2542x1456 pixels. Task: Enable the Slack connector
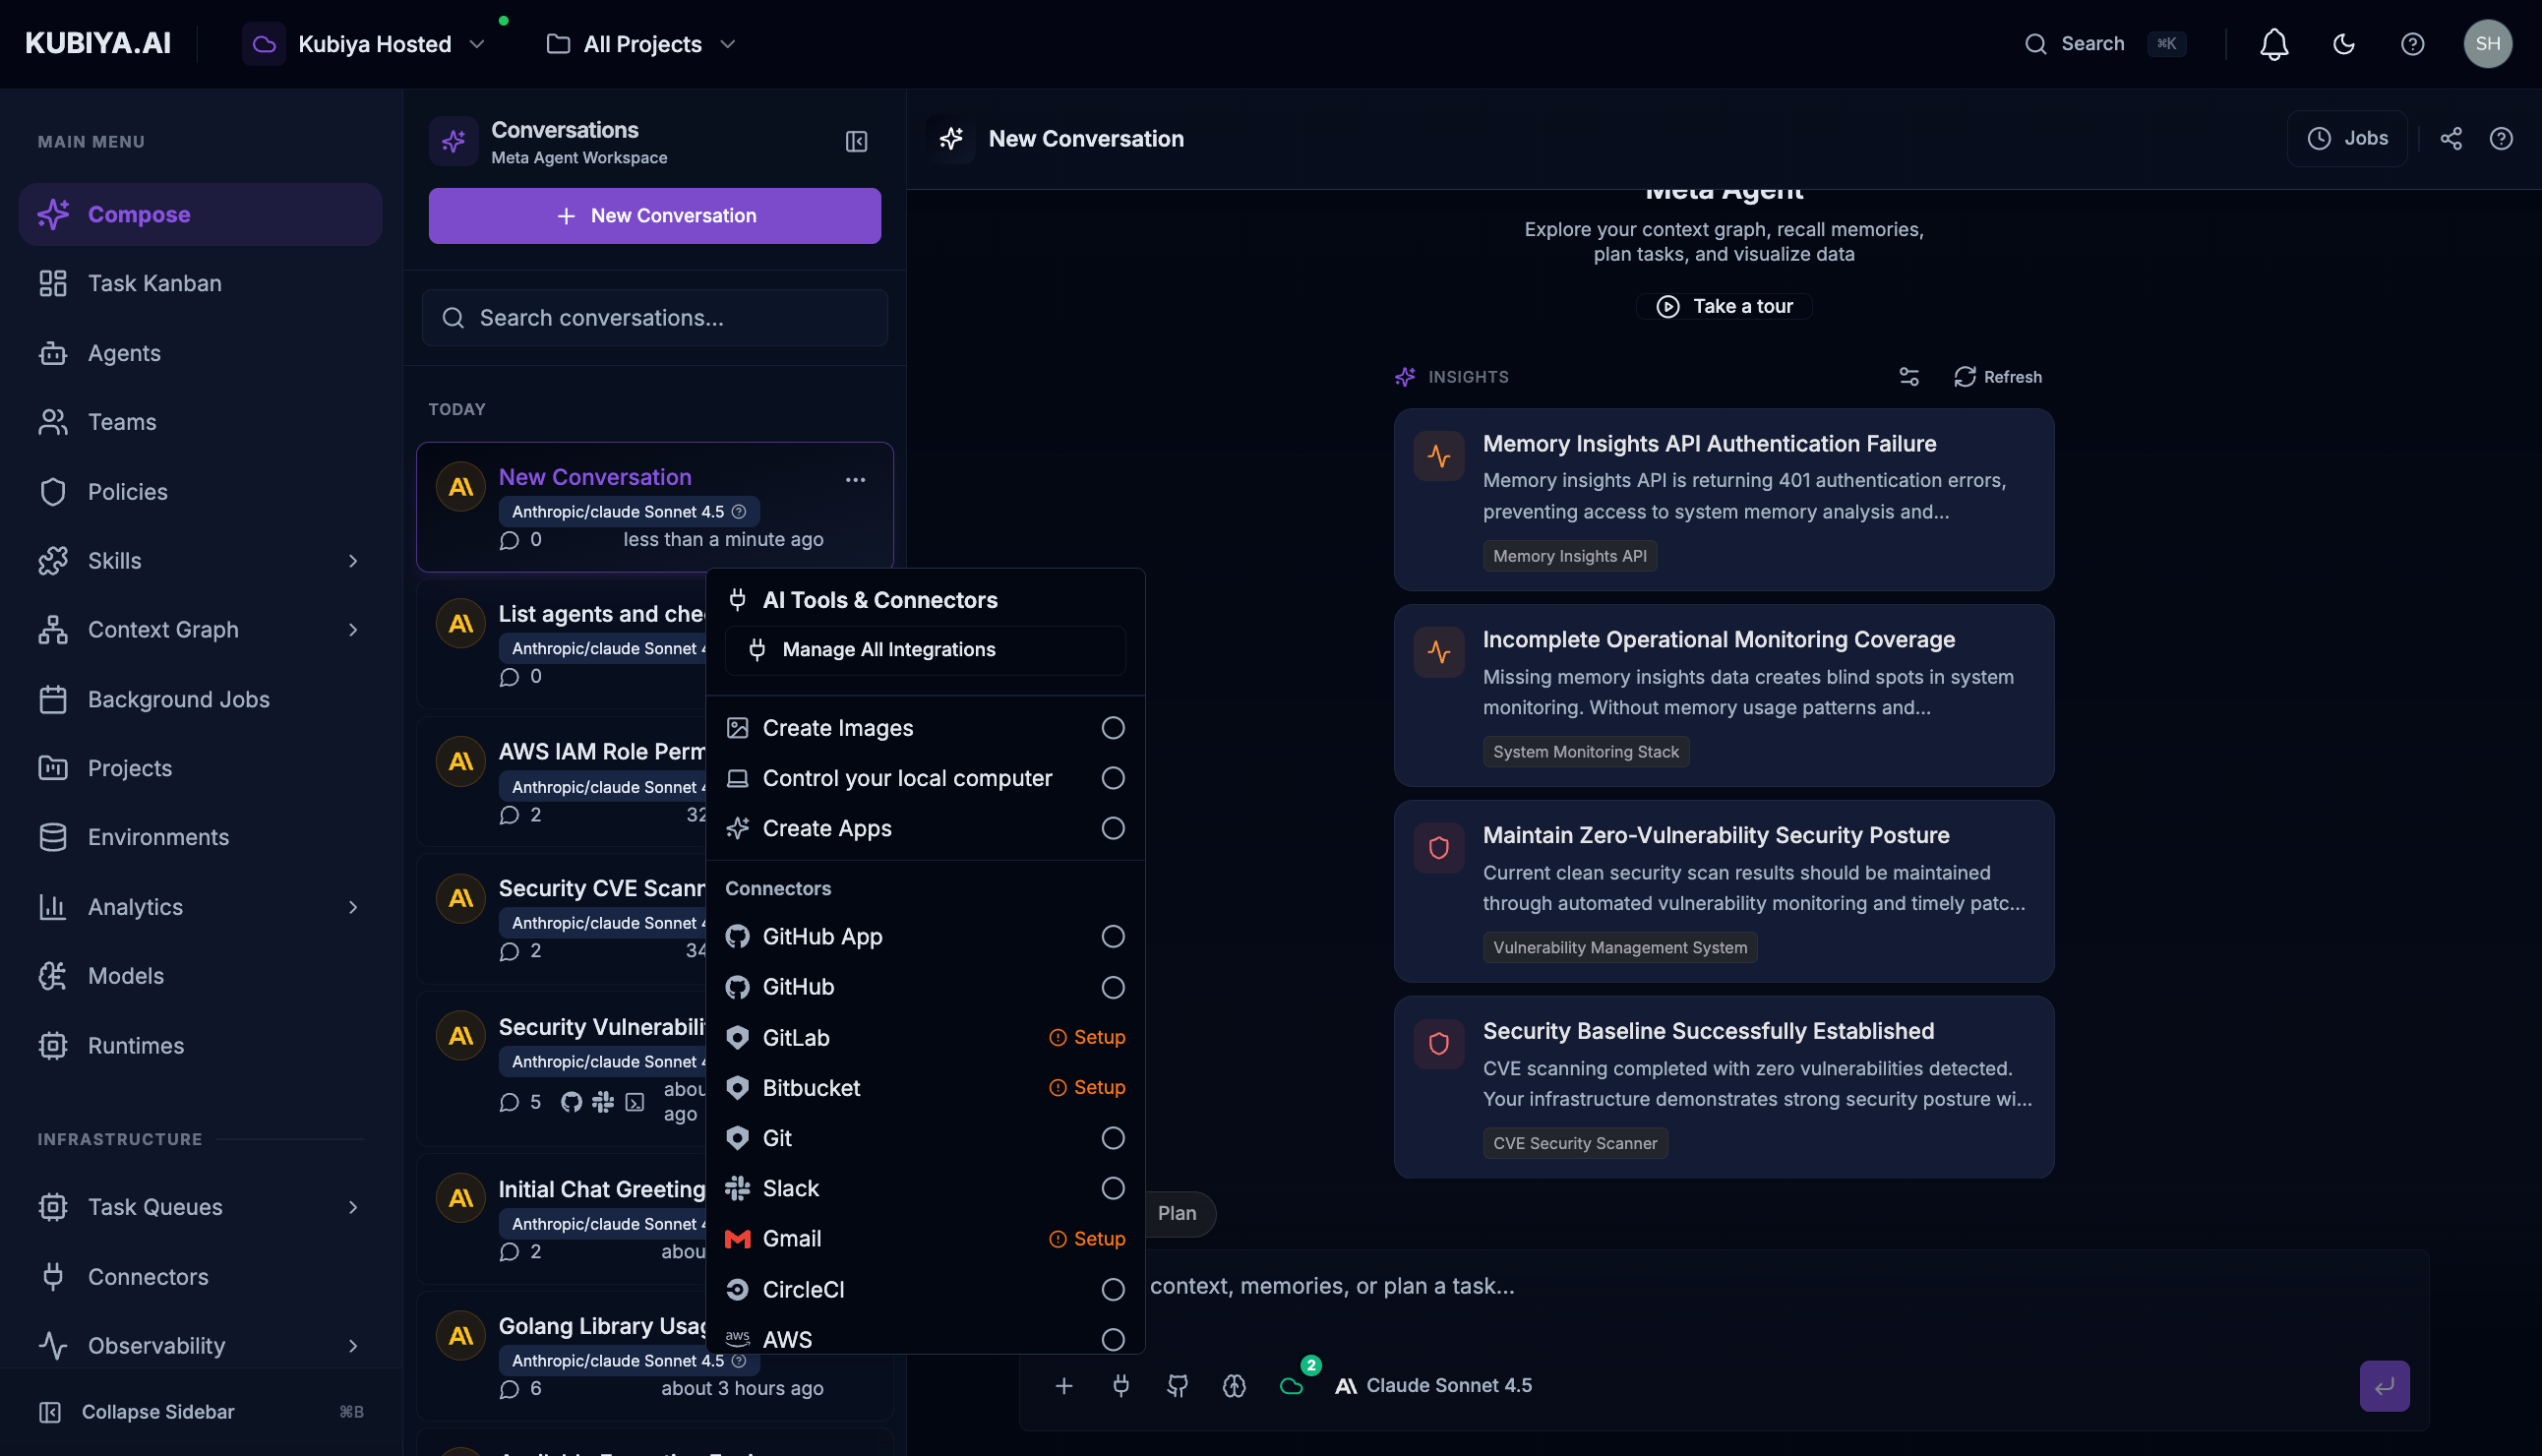pyautogui.click(x=1112, y=1188)
